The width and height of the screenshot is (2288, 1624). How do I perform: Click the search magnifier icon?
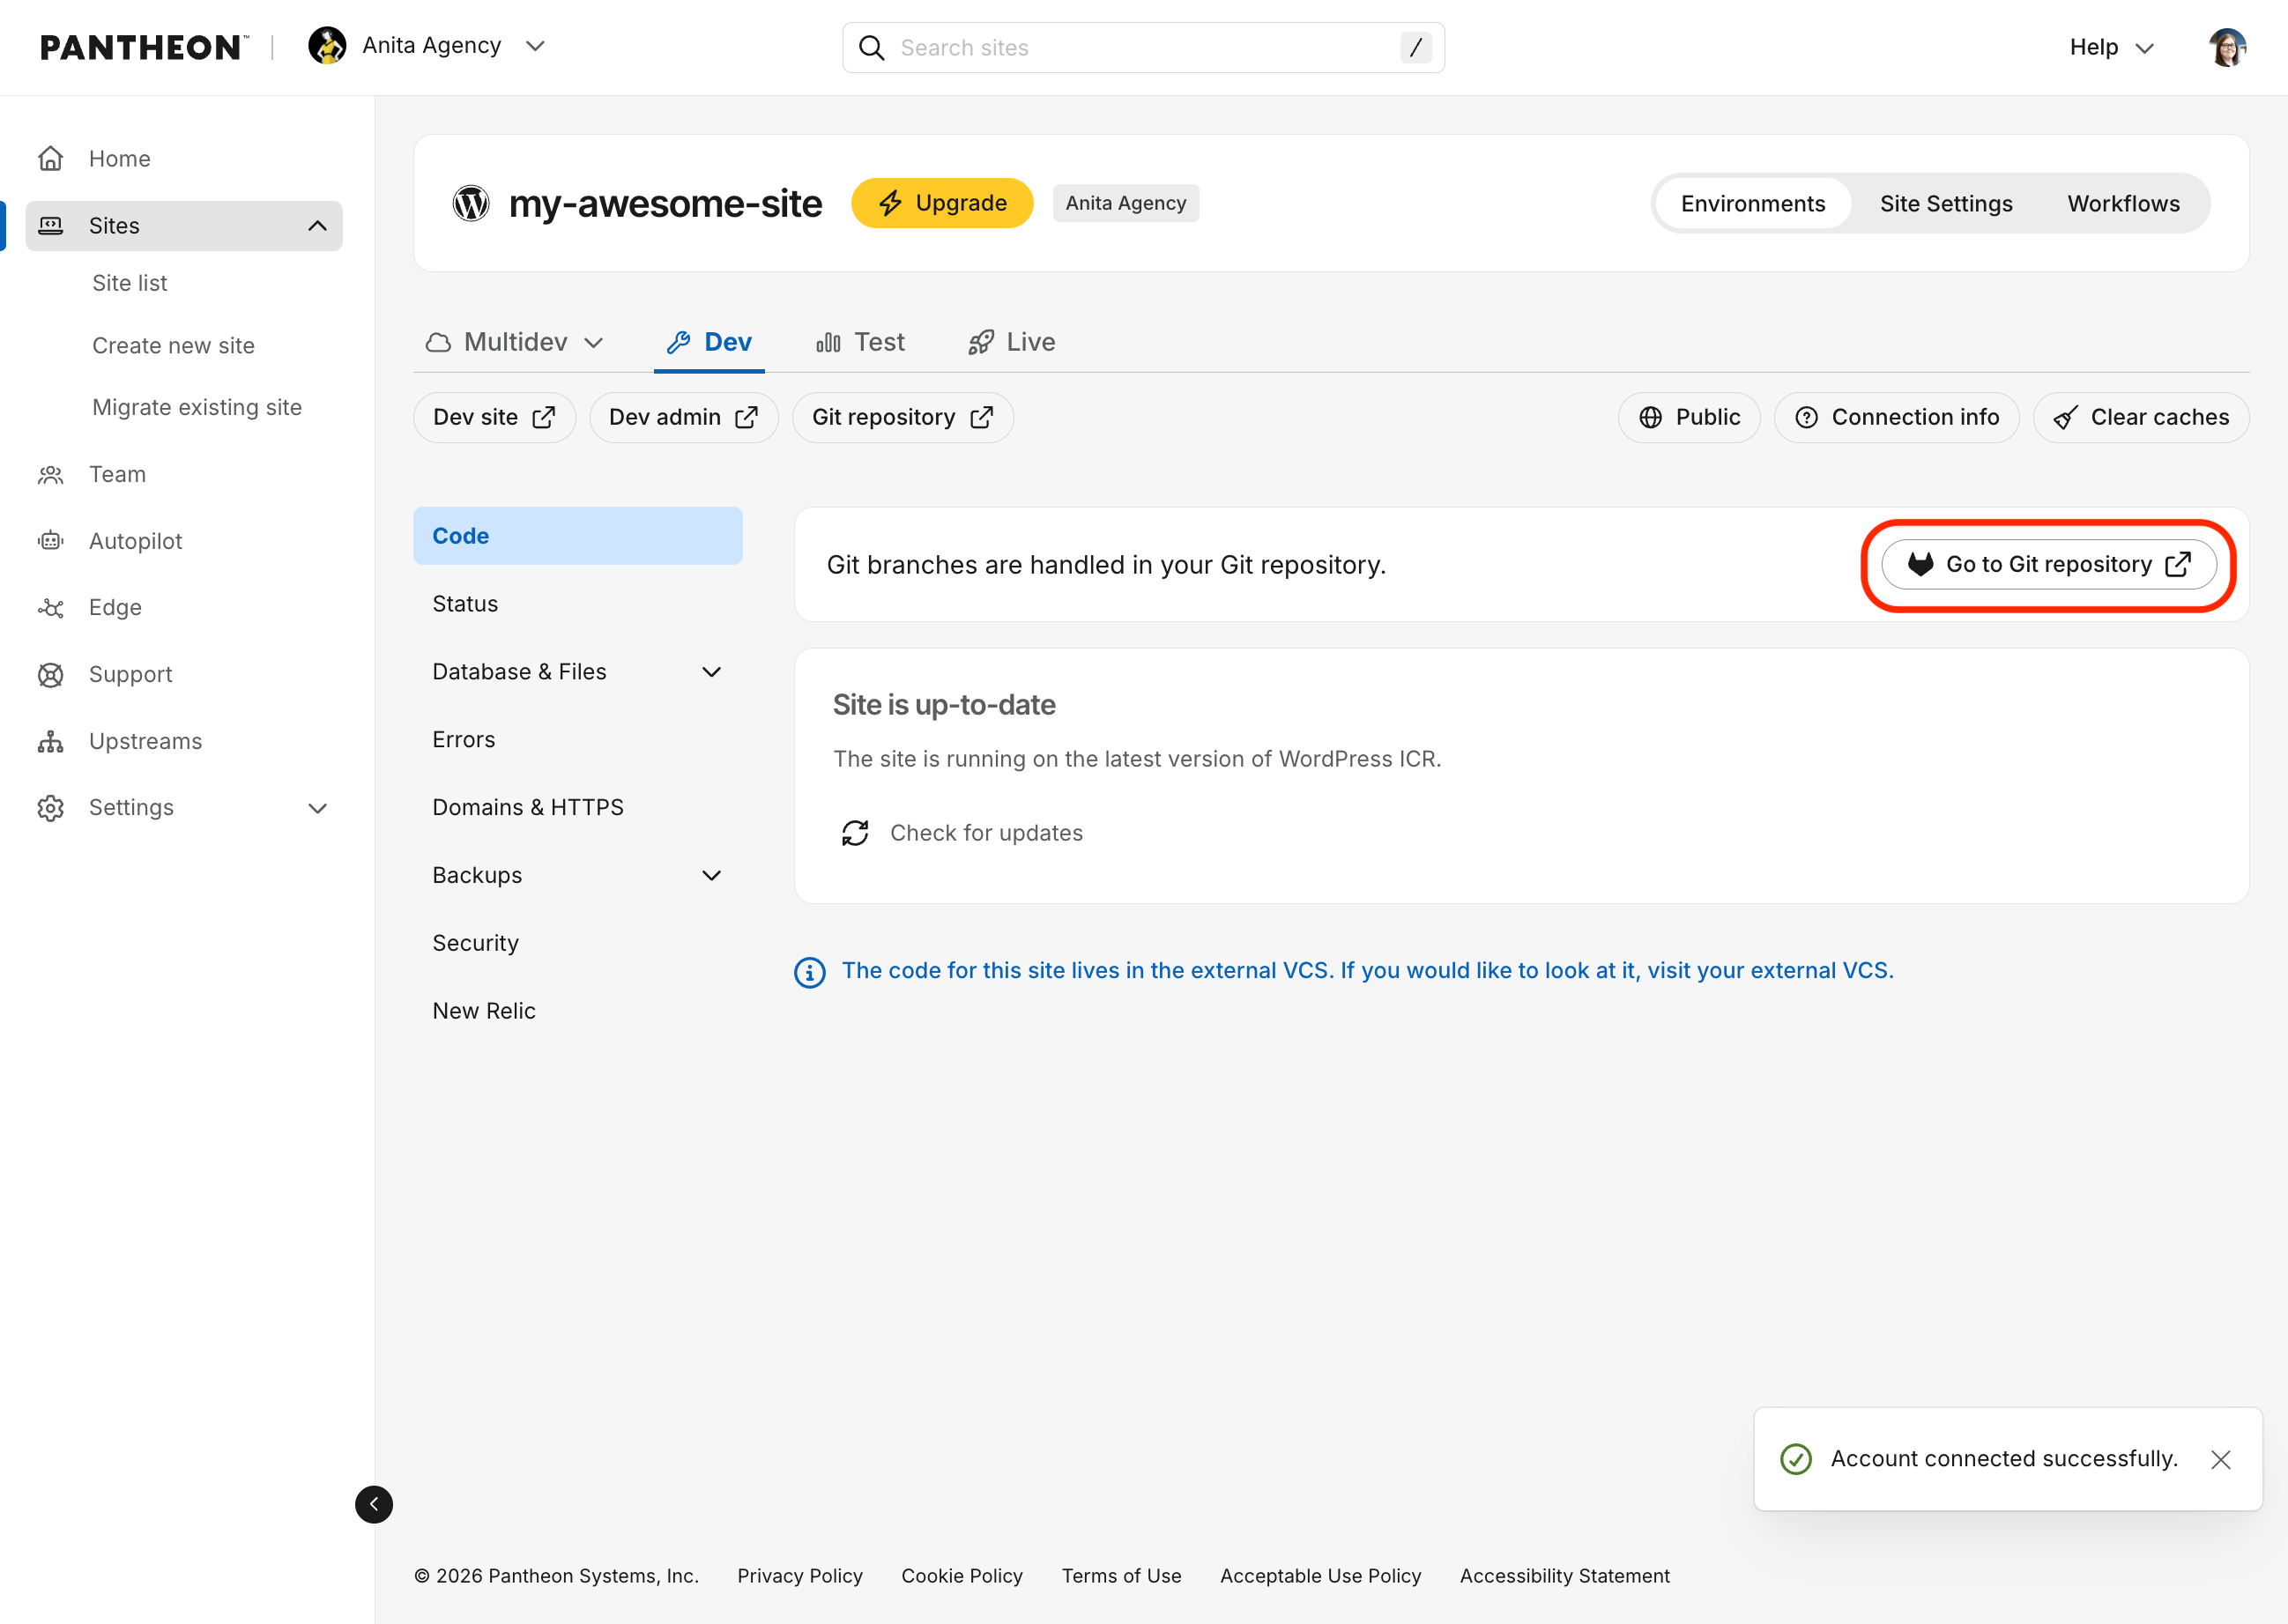(872, 48)
